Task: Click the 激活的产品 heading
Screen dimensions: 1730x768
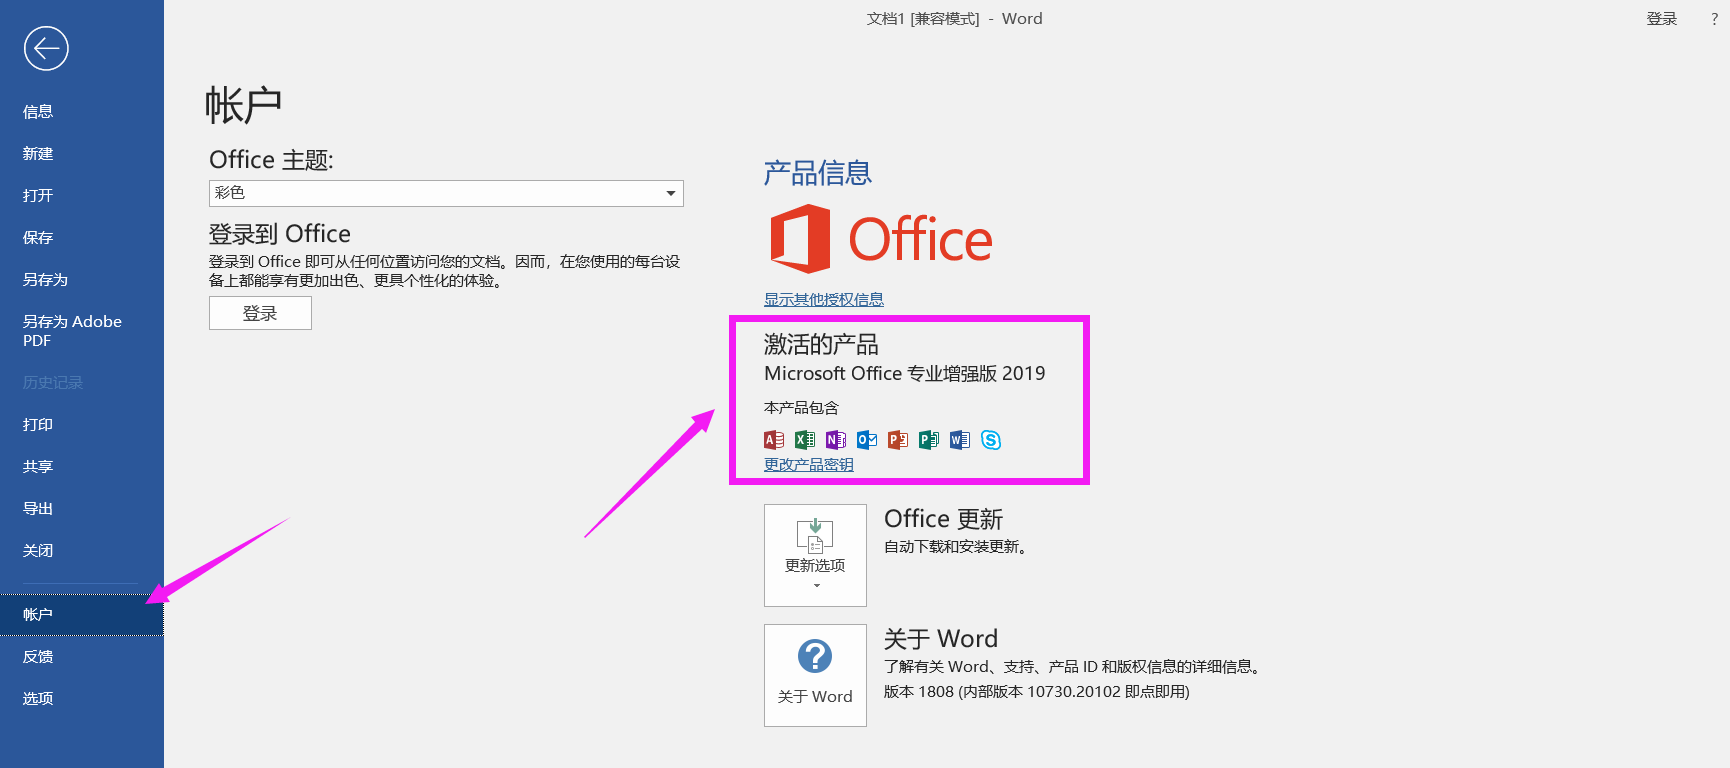Action: [821, 344]
